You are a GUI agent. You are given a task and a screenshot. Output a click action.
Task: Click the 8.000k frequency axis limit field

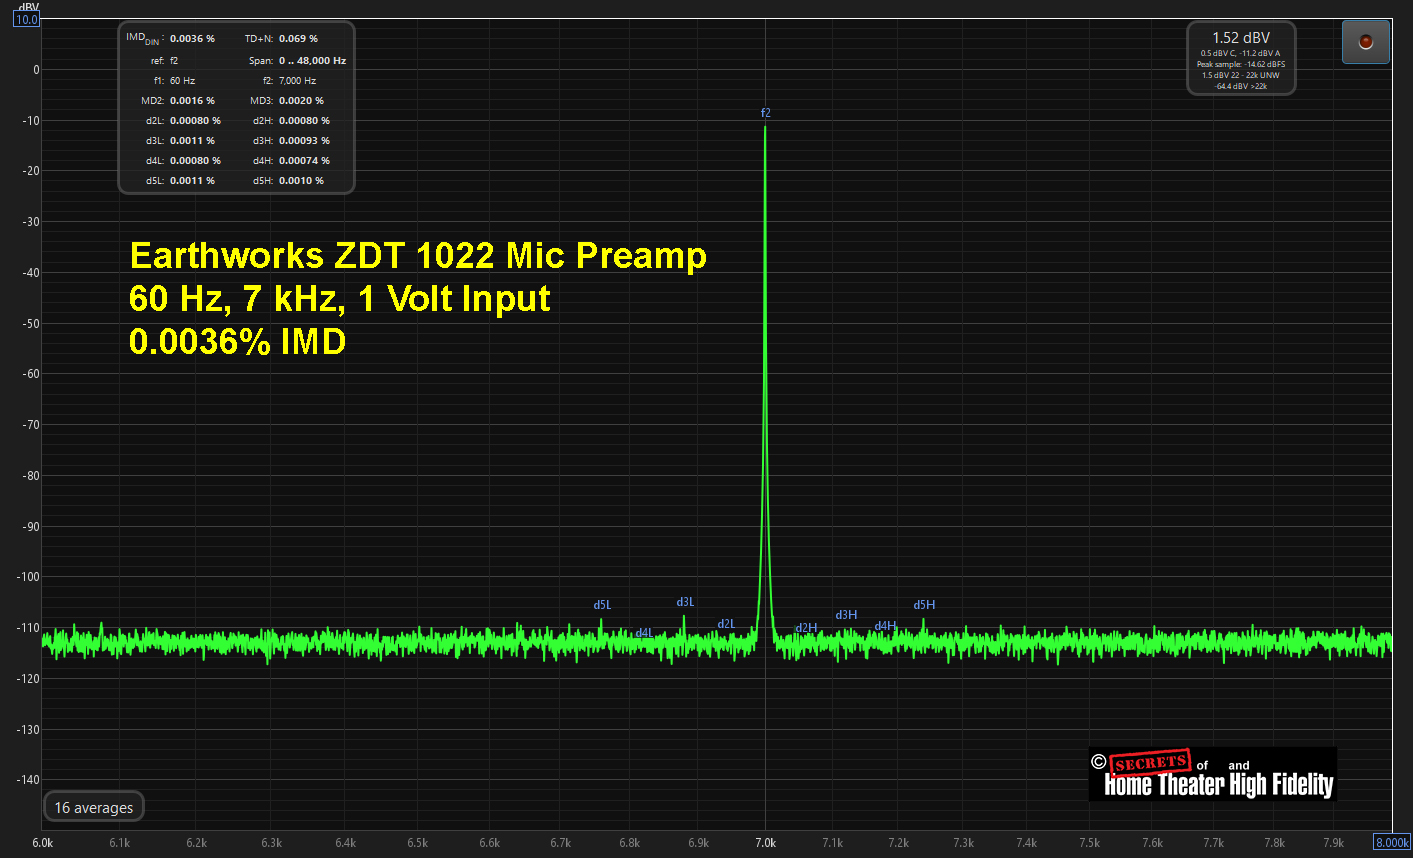coord(1391,842)
